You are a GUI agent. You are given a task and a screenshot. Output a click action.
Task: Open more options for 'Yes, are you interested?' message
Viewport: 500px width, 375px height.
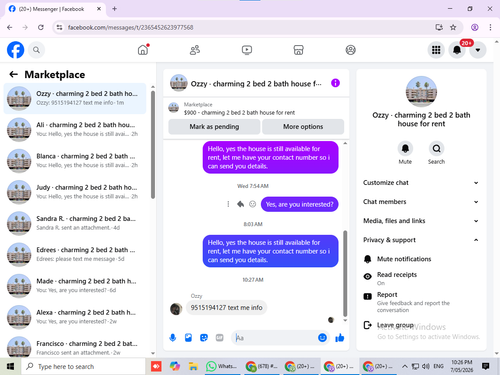point(228,204)
